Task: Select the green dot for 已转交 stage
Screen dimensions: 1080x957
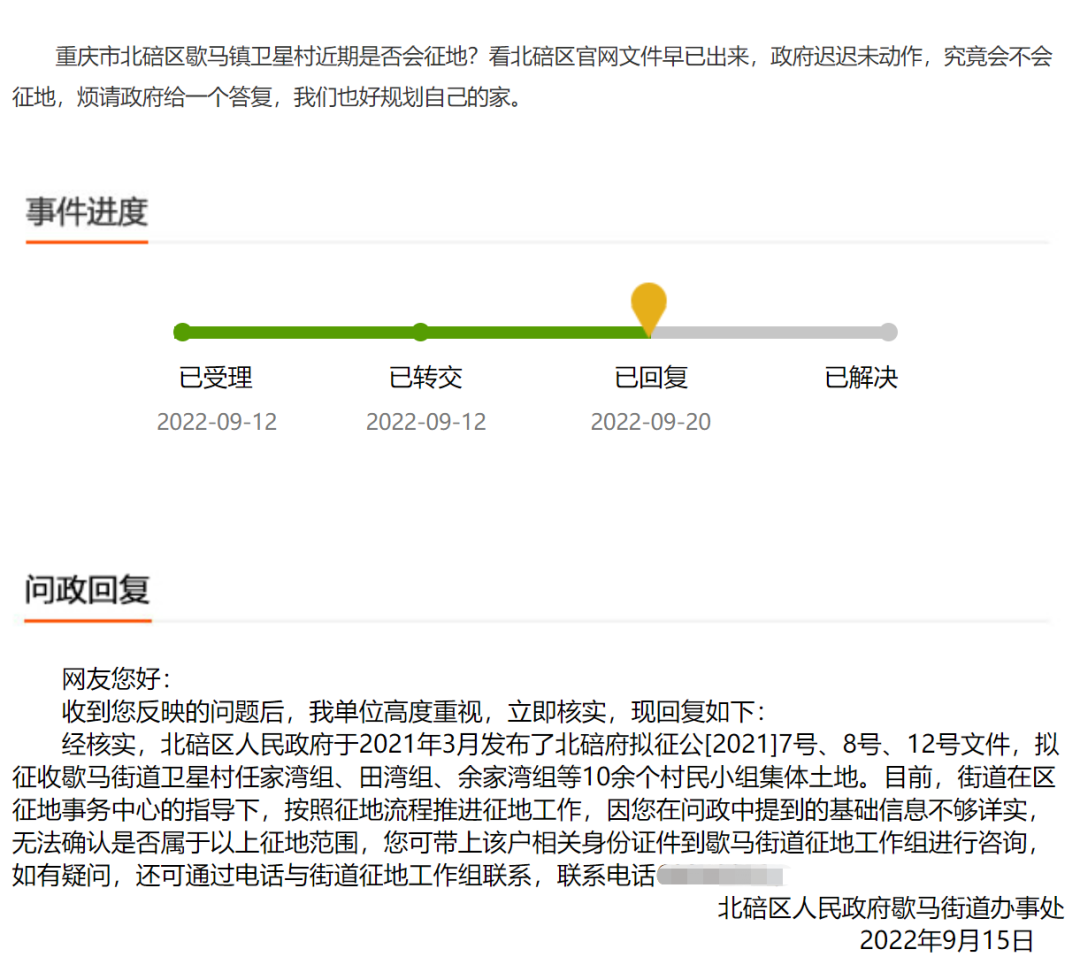Action: point(419,331)
